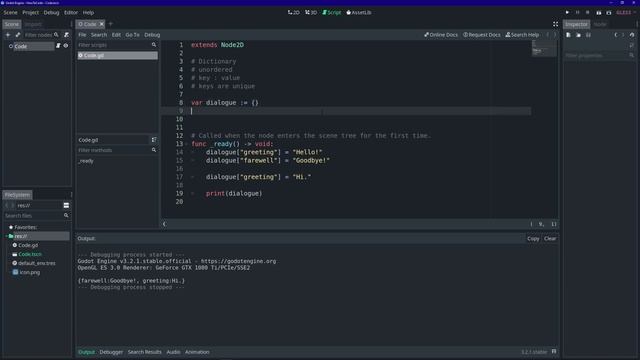Screen dimensions: 640x360
Task: Filter nodes search field
Action: click(41, 35)
